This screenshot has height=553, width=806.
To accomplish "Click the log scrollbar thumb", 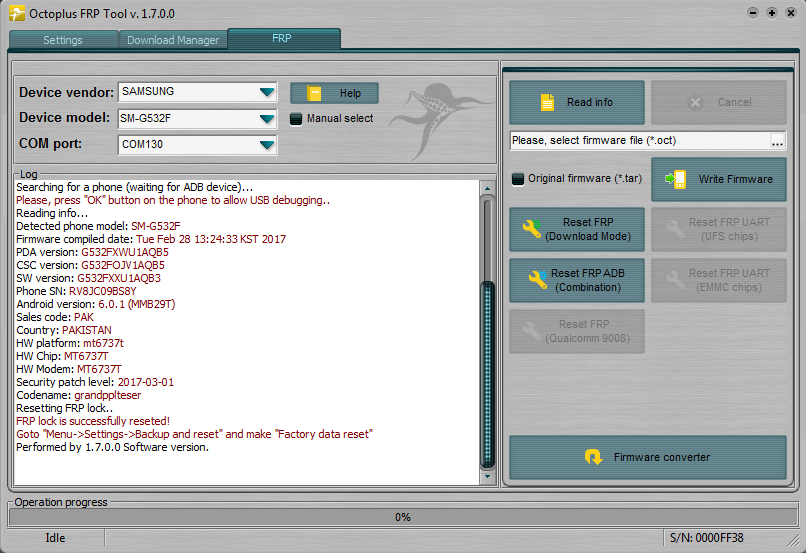I will click(x=487, y=375).
